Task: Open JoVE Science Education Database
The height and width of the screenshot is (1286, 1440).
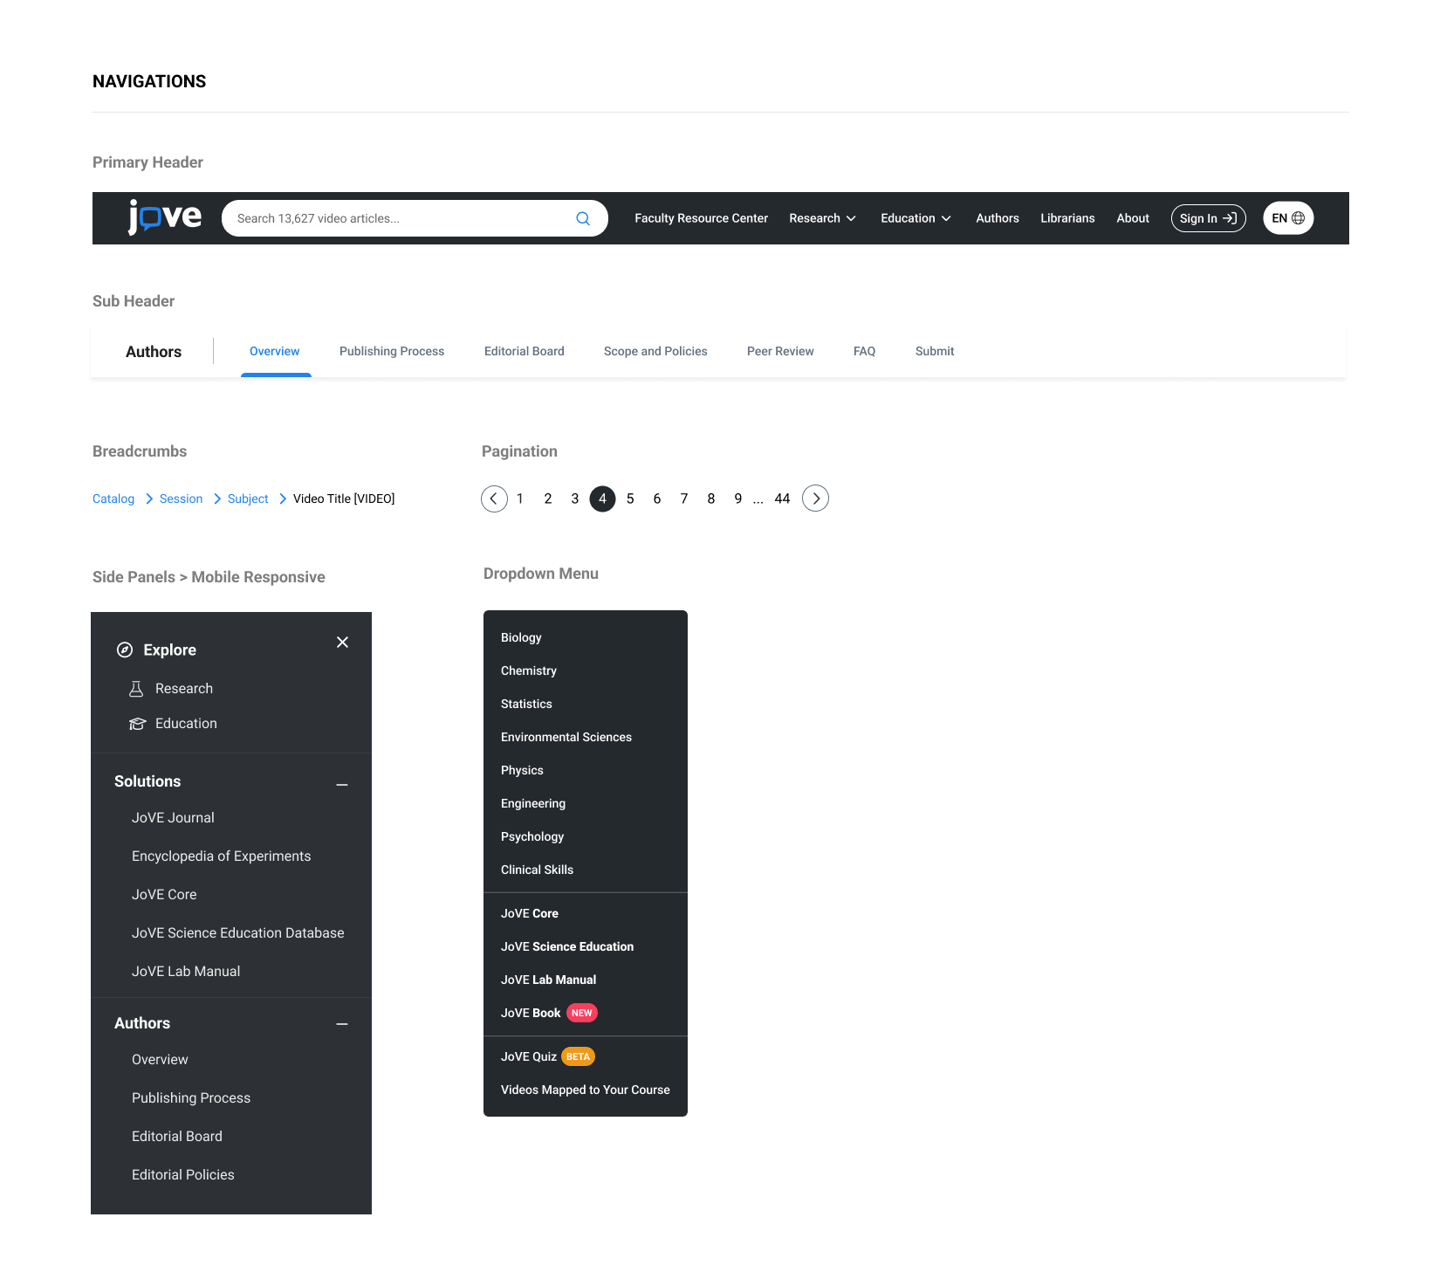Action: tap(238, 933)
